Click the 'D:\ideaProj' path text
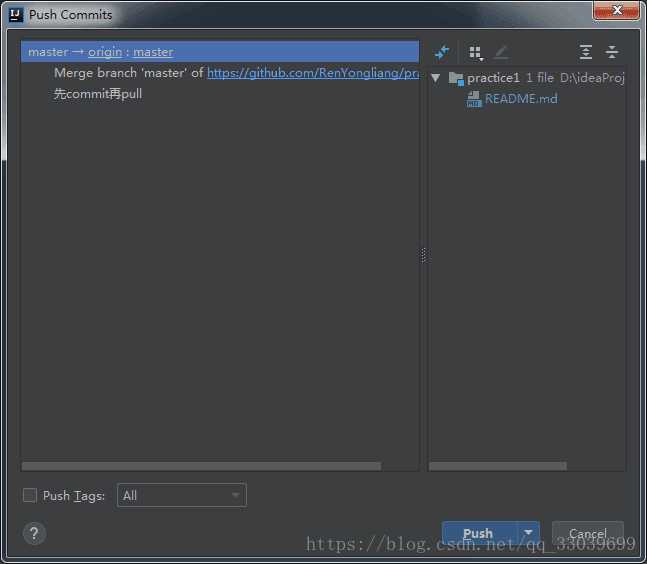 point(592,78)
